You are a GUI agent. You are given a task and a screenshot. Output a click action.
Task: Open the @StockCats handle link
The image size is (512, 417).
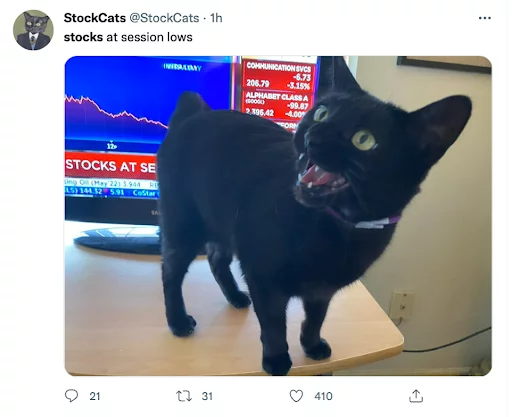point(164,18)
